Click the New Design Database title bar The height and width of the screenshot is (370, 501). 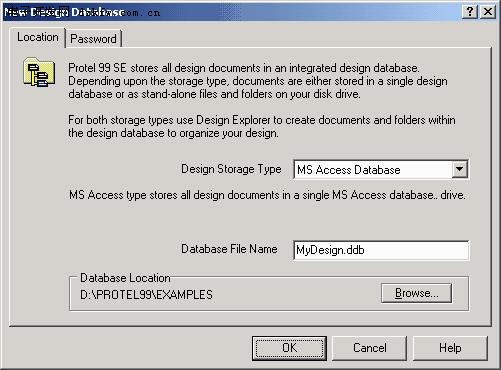pyautogui.click(x=232, y=12)
